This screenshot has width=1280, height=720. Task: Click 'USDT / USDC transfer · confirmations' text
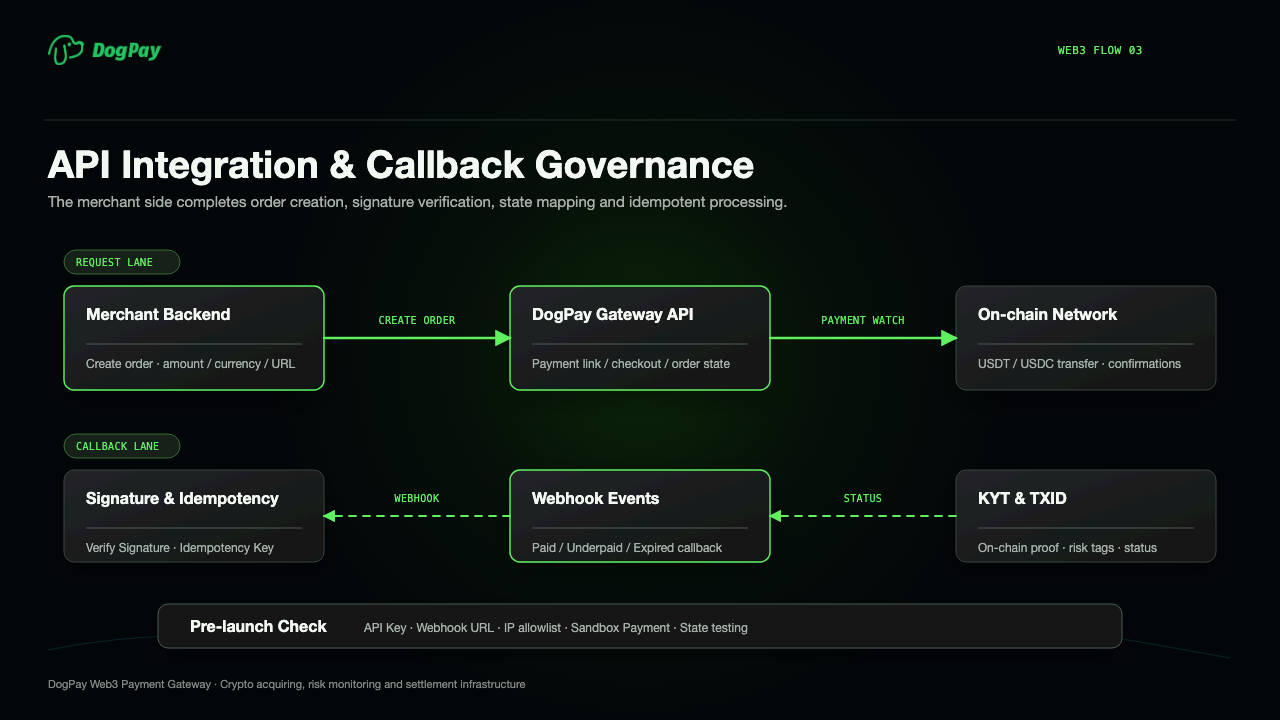(1079, 364)
